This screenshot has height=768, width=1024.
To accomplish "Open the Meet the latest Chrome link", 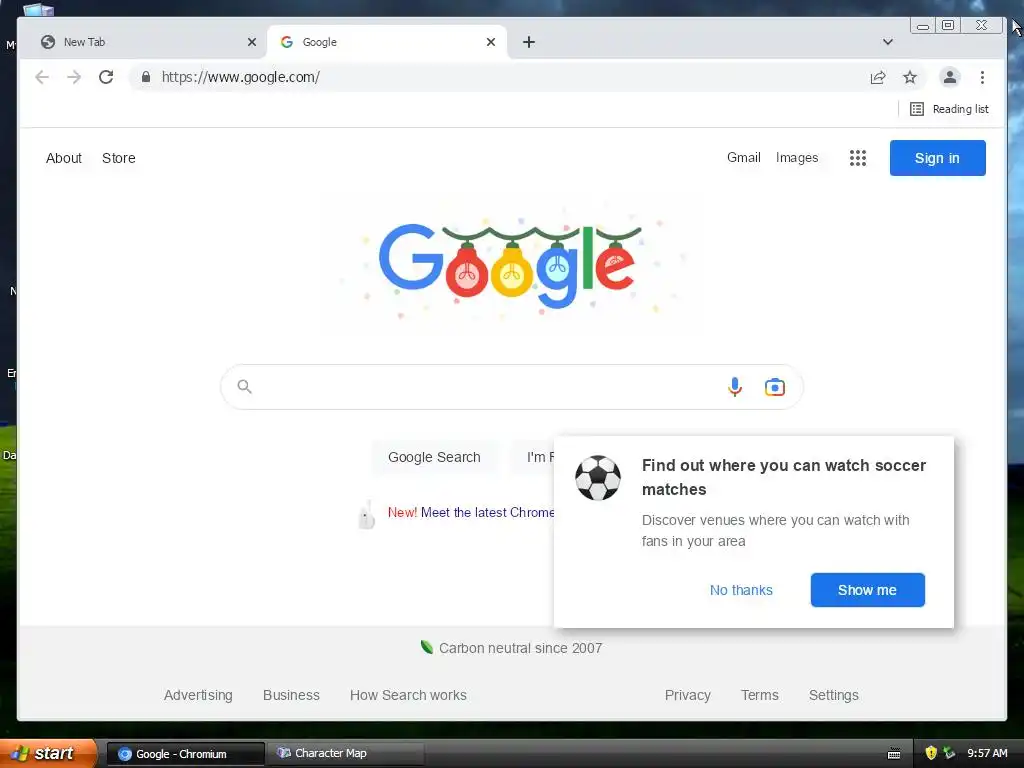I will (487, 512).
